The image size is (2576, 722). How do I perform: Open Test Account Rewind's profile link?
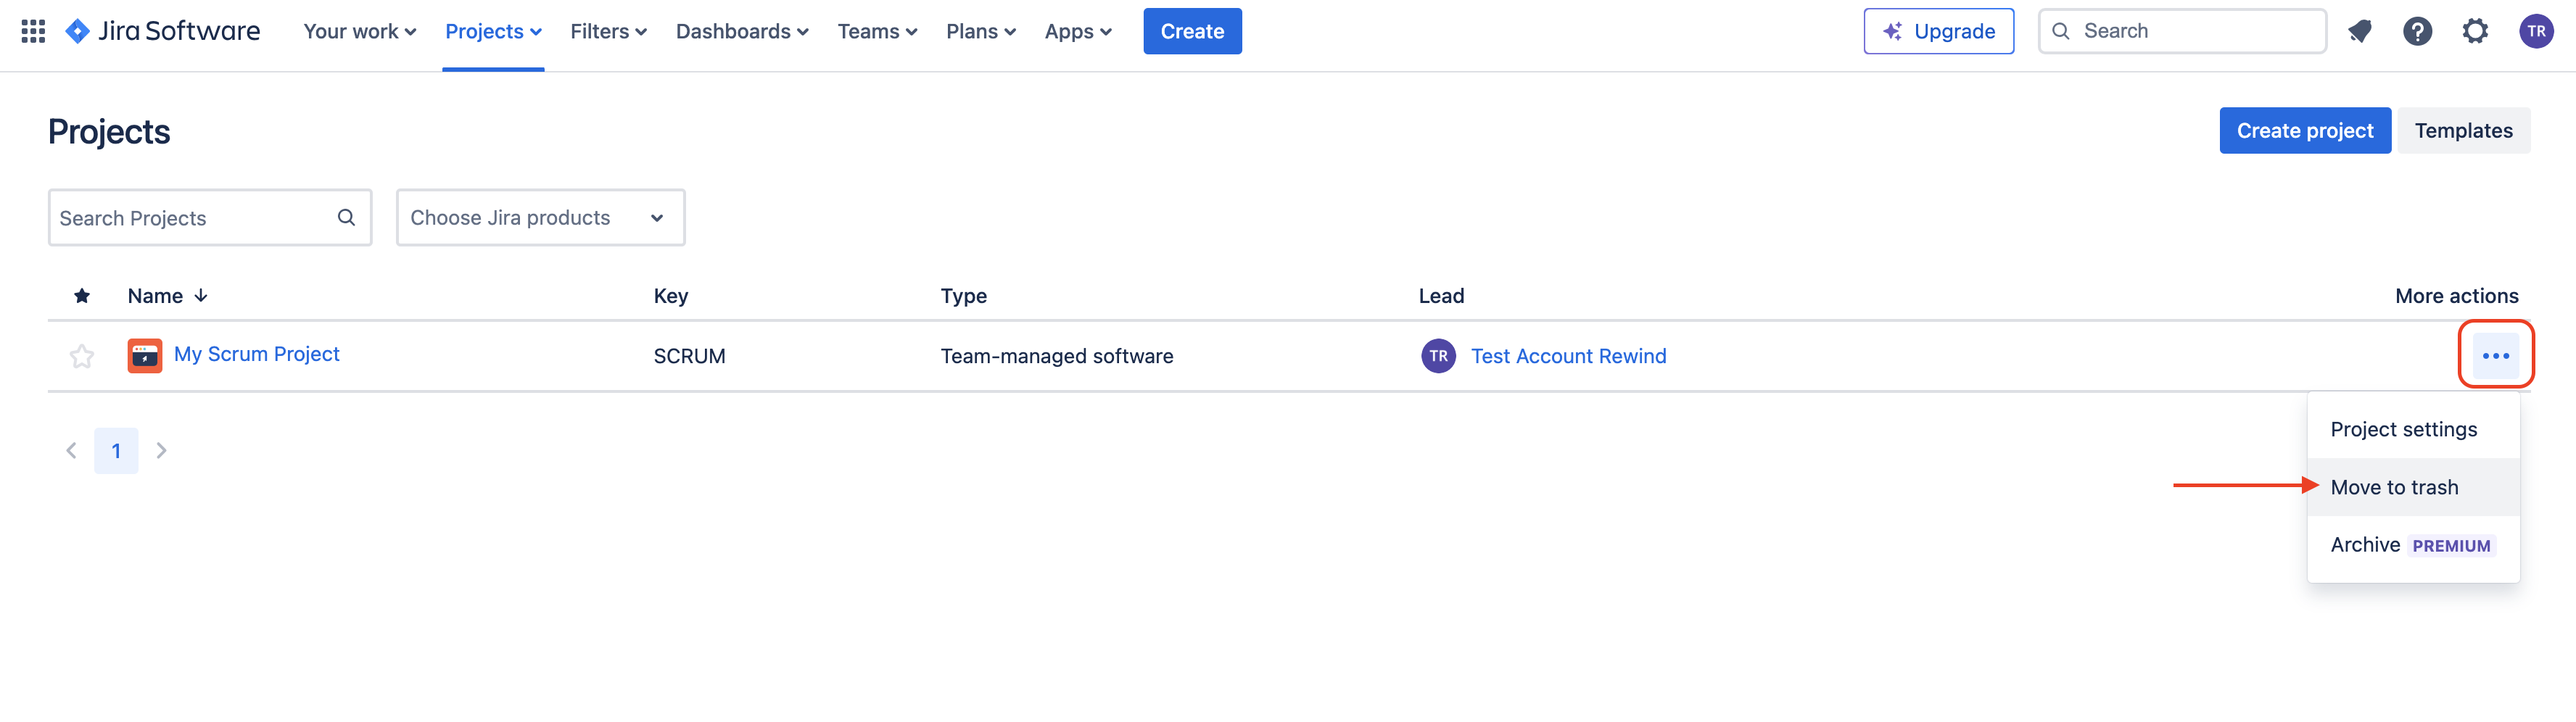click(x=1569, y=355)
